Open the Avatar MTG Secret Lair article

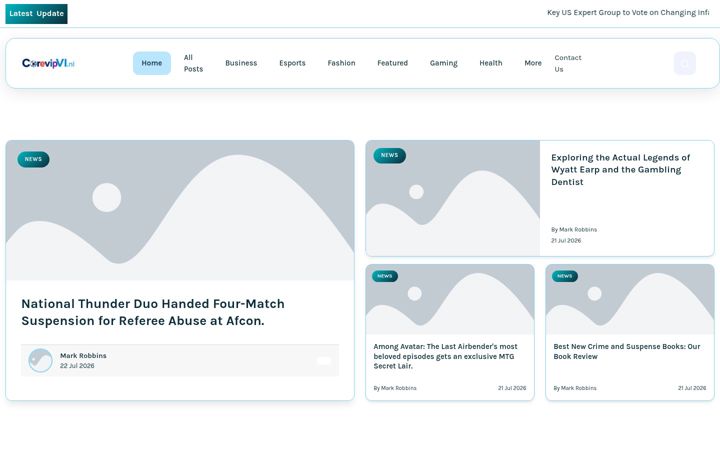point(445,356)
